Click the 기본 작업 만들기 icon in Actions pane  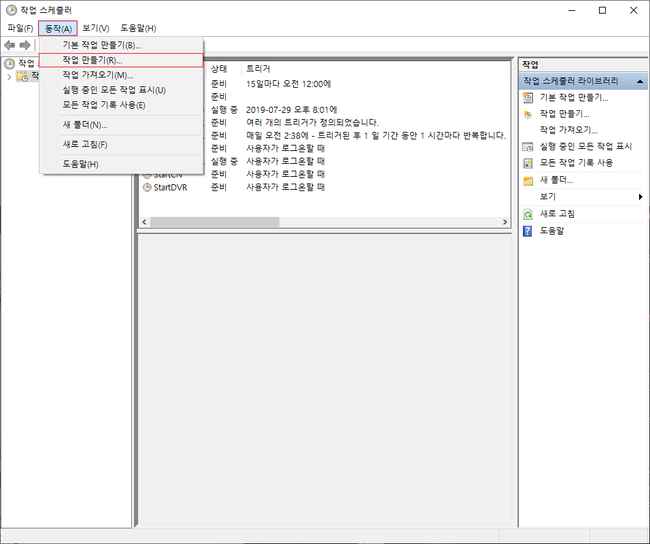pos(528,98)
